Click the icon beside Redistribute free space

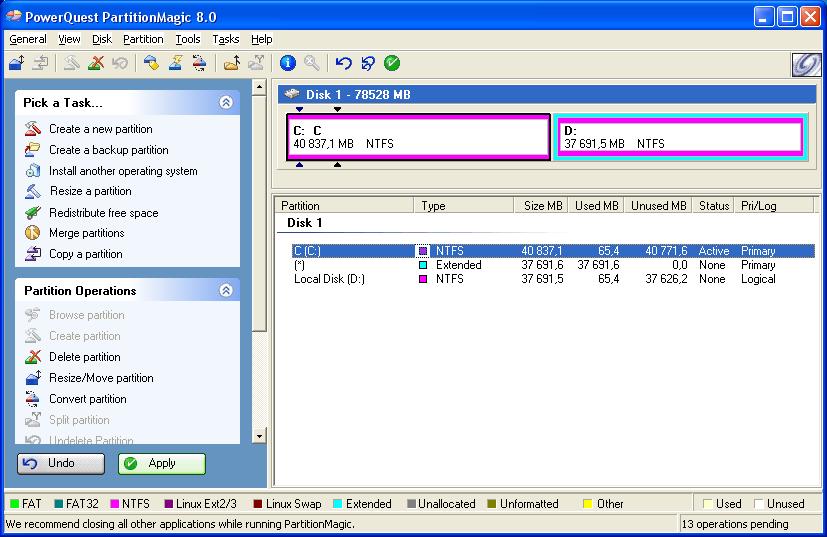[x=33, y=213]
